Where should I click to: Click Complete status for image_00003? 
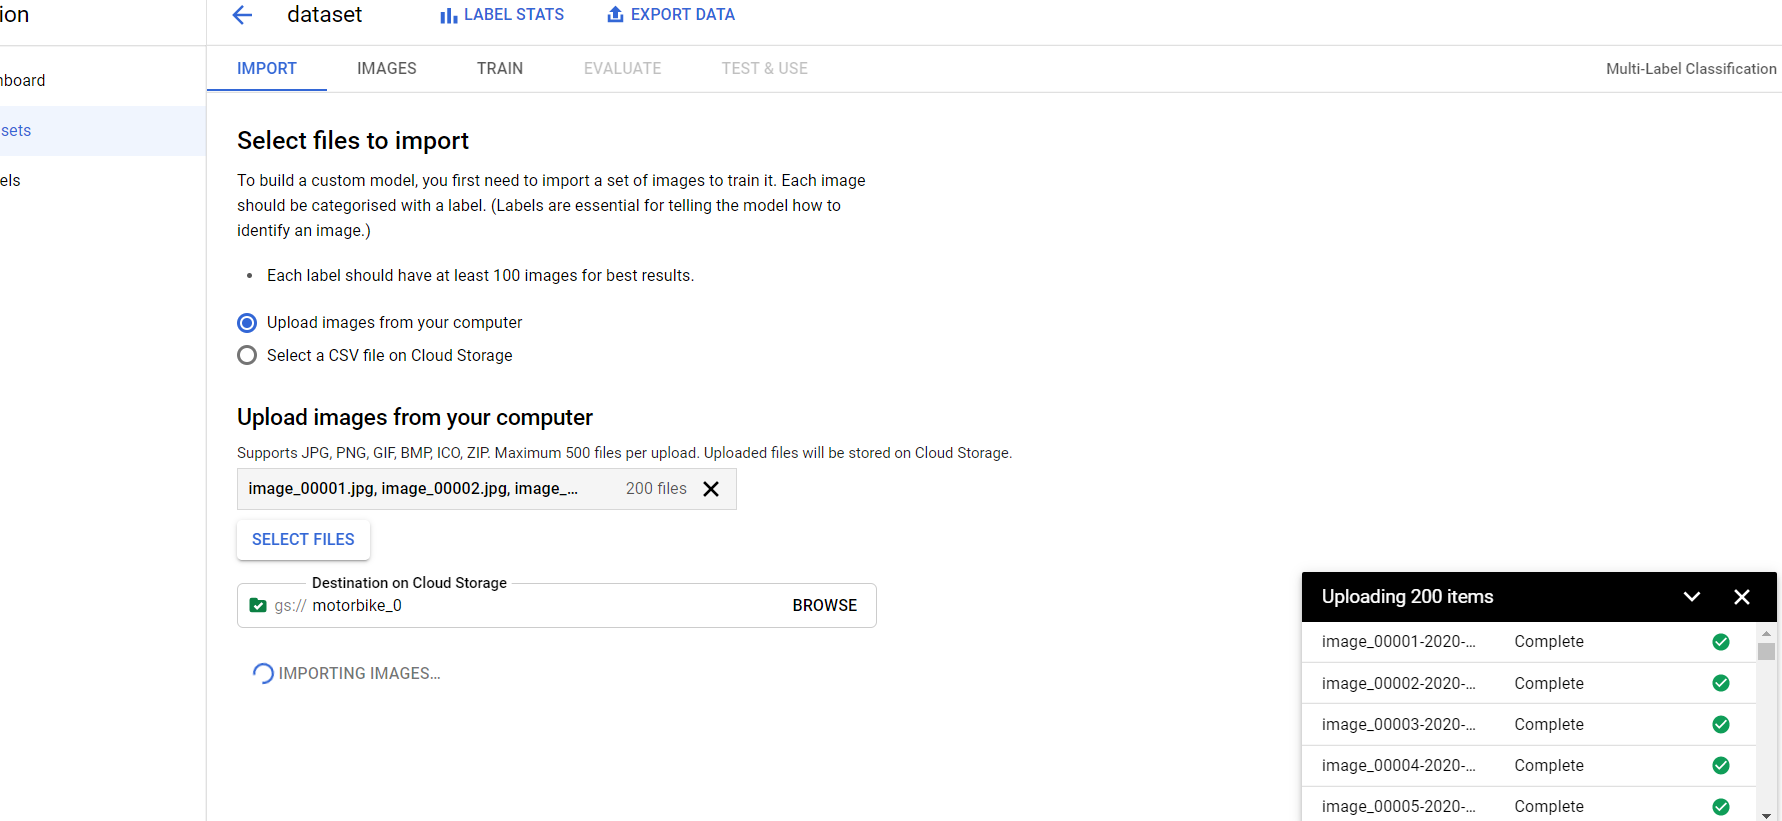tap(1549, 724)
